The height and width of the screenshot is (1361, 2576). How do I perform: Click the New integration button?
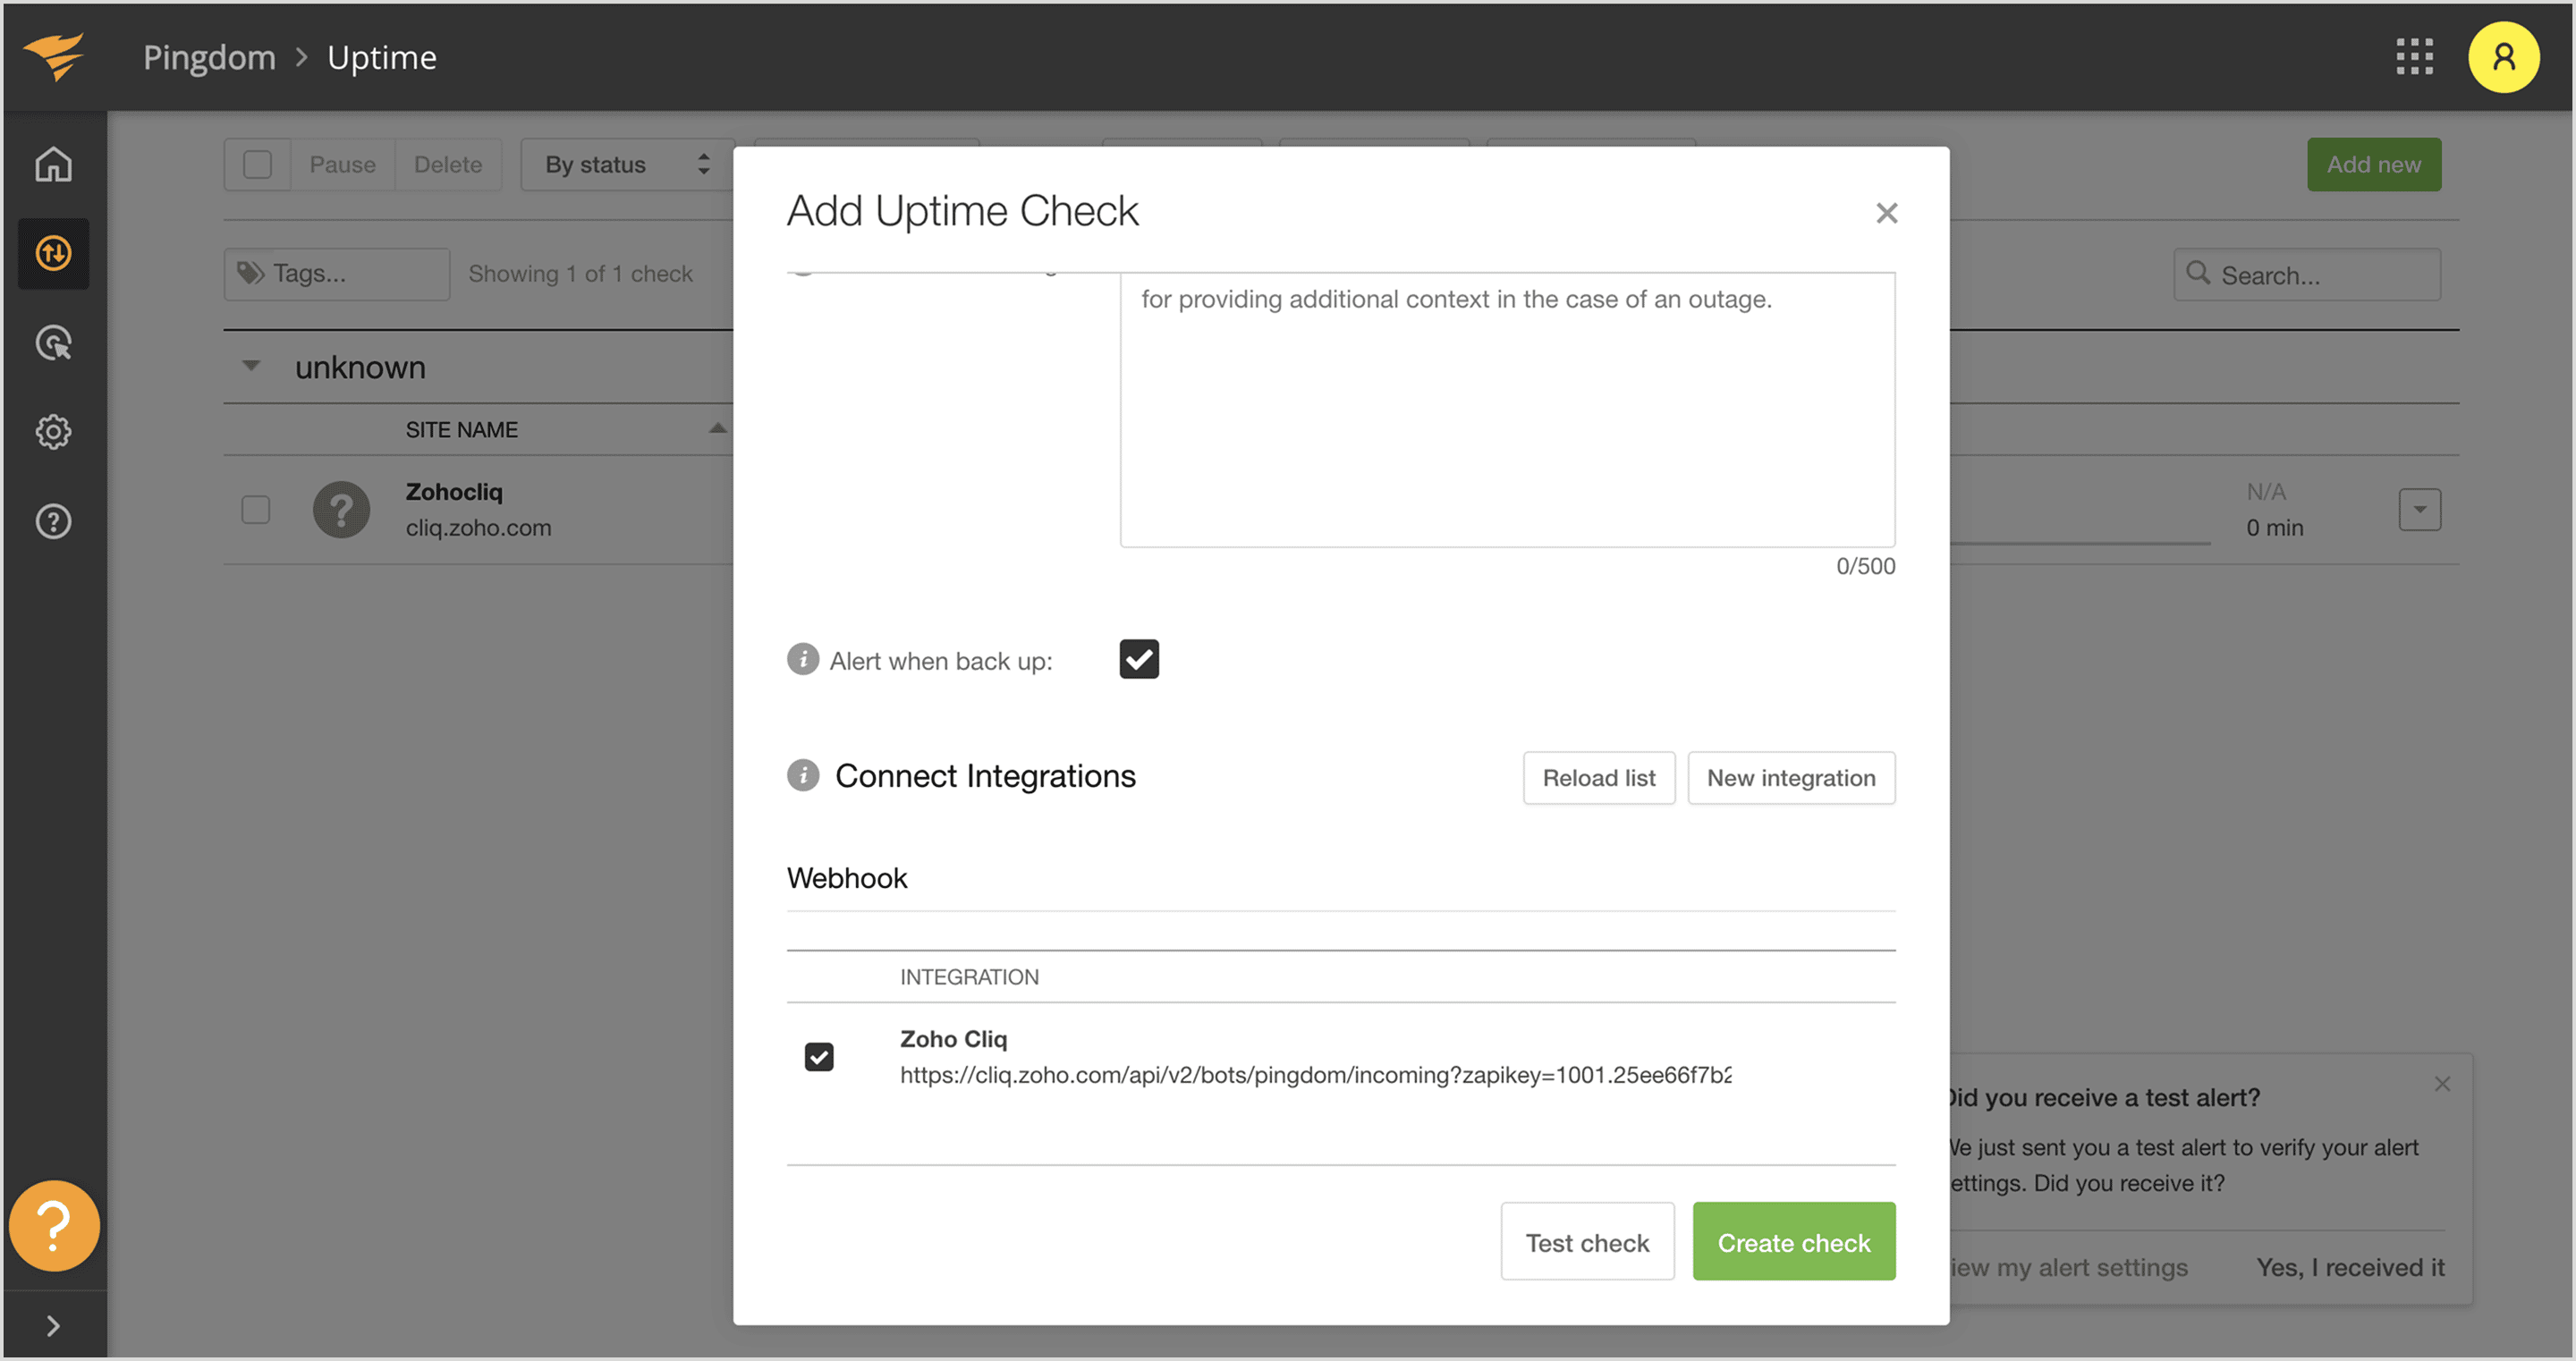point(1790,778)
